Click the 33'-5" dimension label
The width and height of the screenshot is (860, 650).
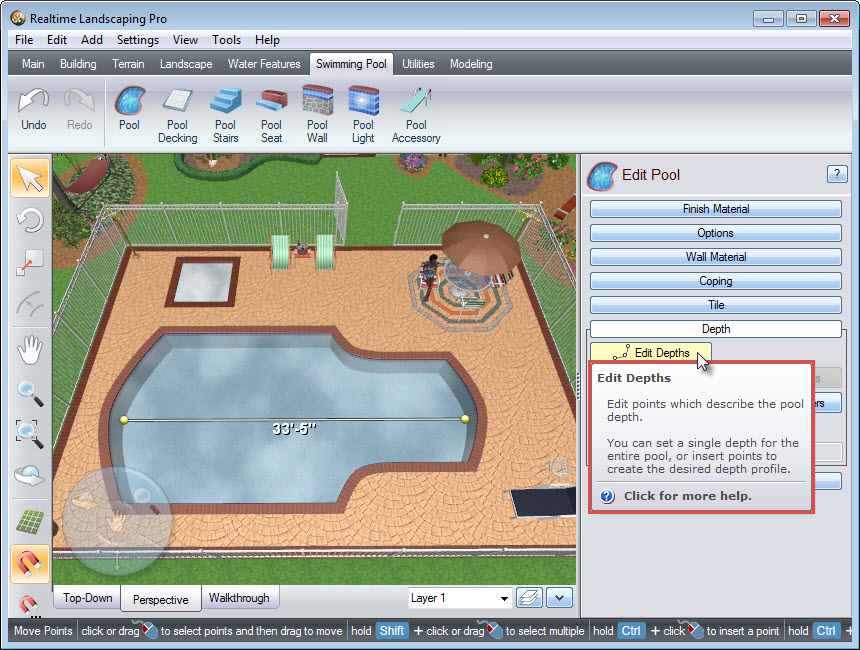click(295, 428)
